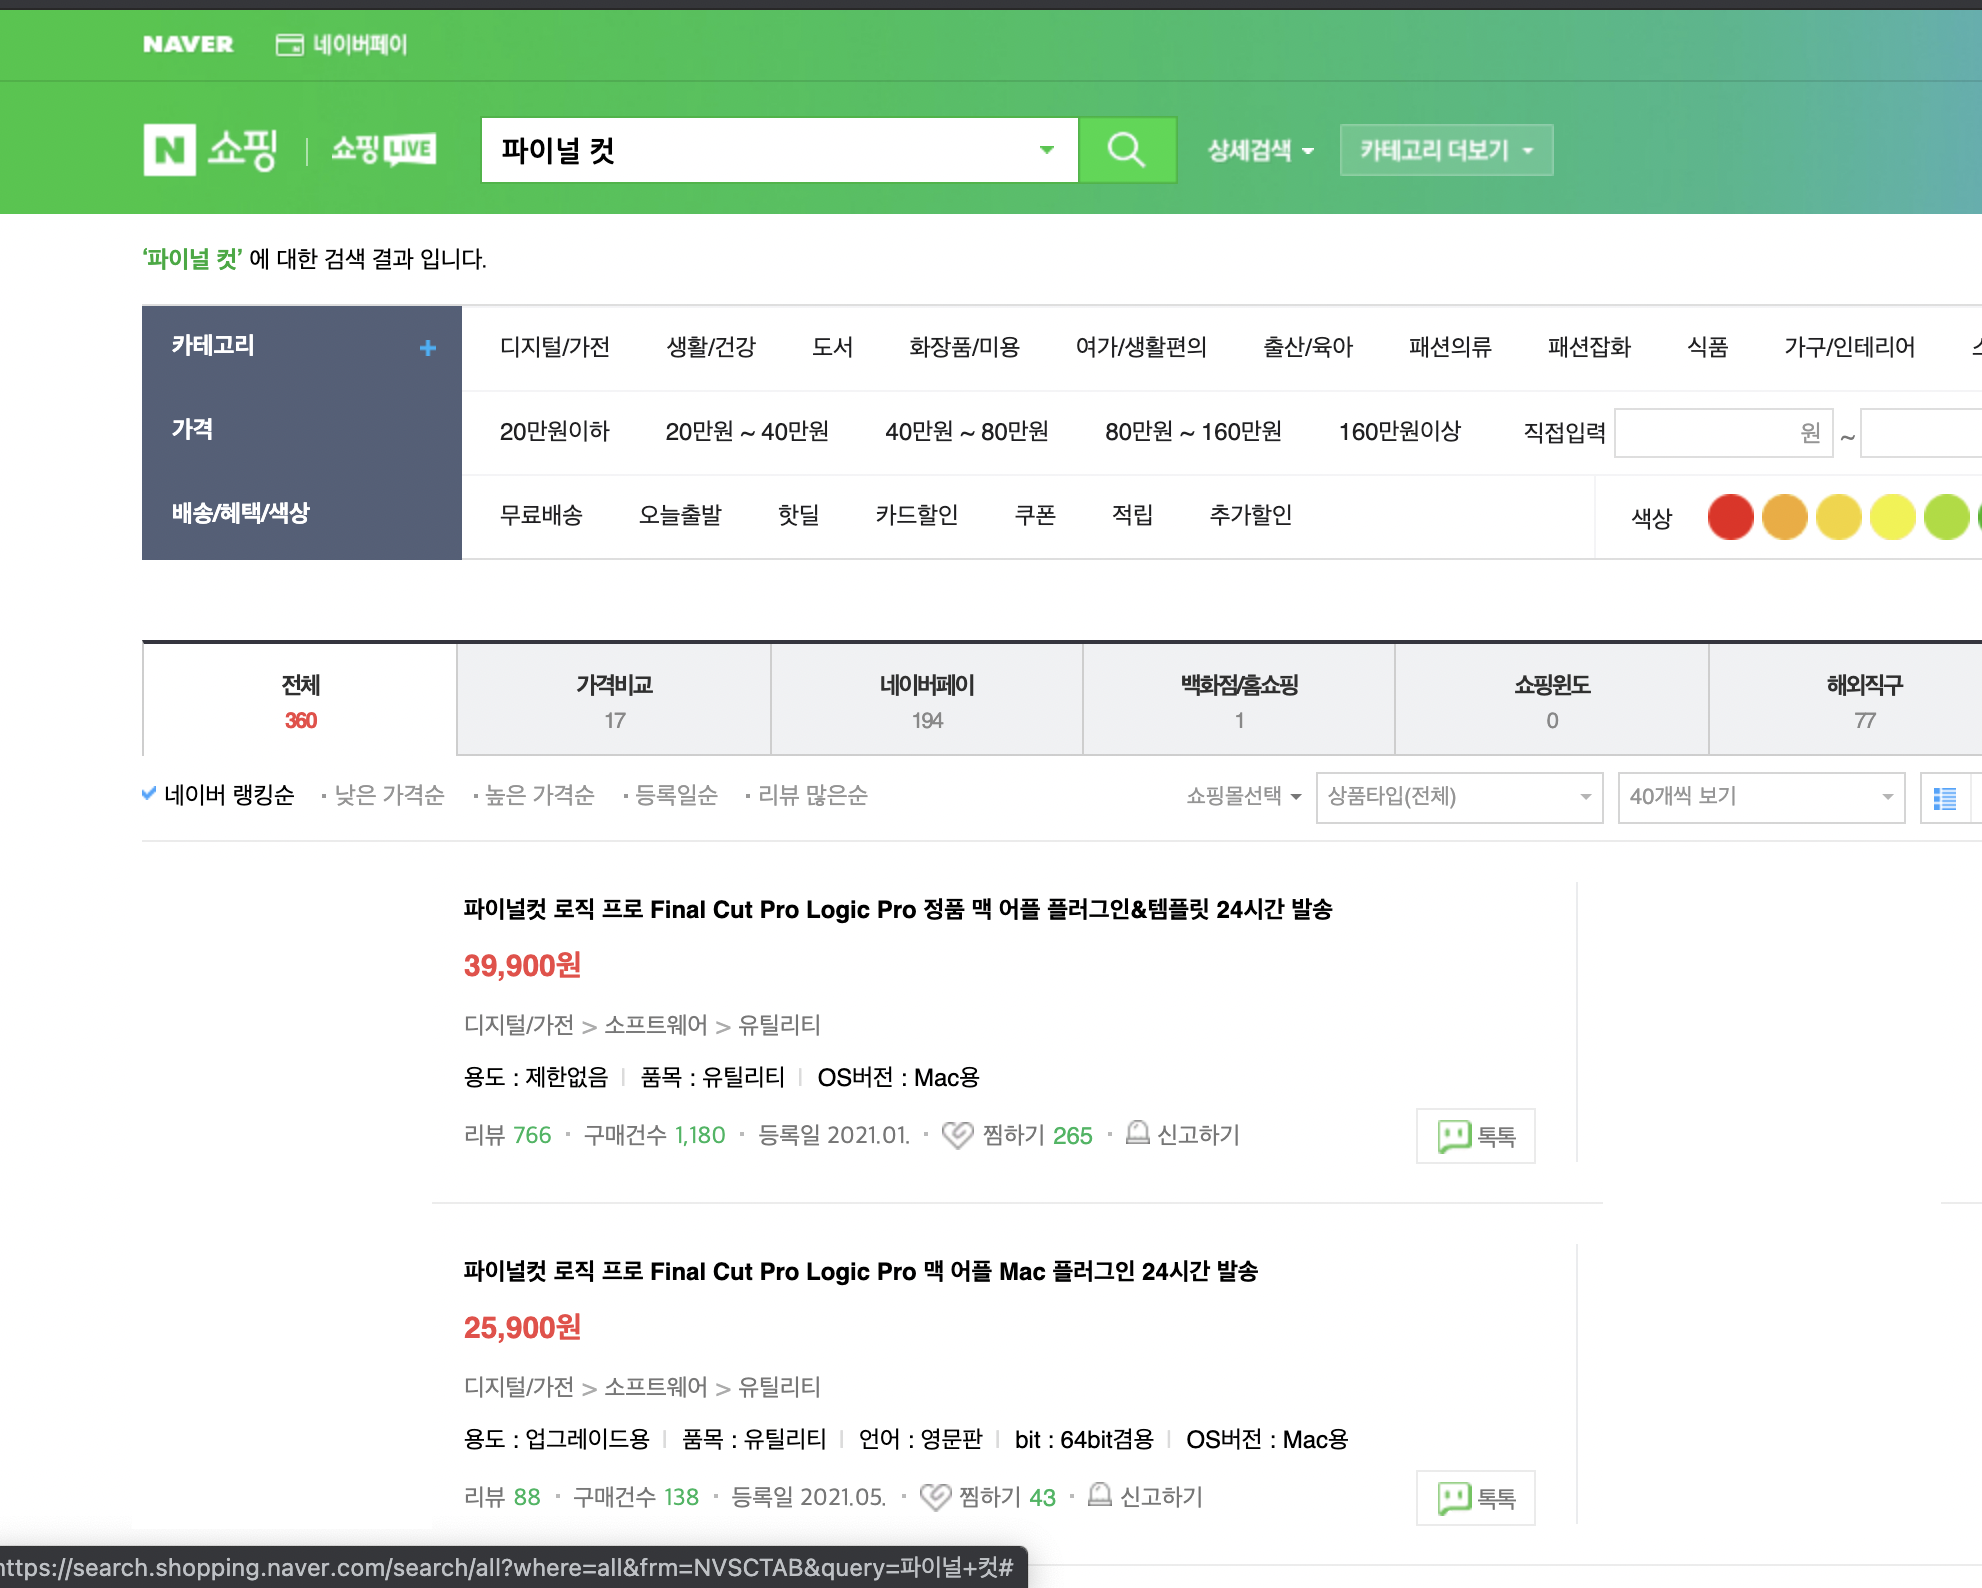The height and width of the screenshot is (1588, 1982).
Task: Click the 신고하기 bell icon on second product
Action: point(1100,1495)
